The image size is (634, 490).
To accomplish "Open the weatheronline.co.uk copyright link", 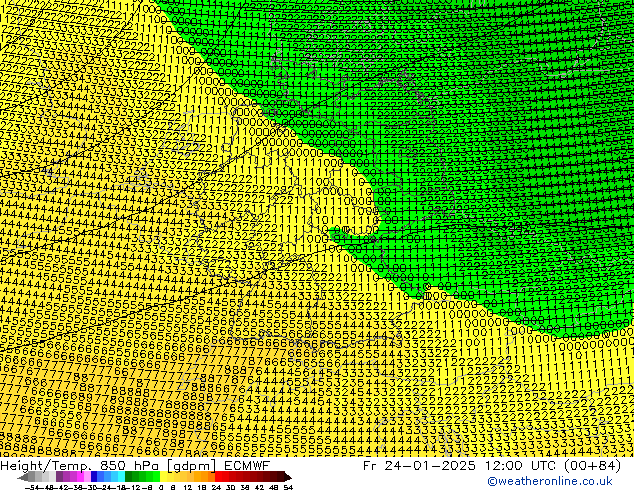I will coord(550,481).
